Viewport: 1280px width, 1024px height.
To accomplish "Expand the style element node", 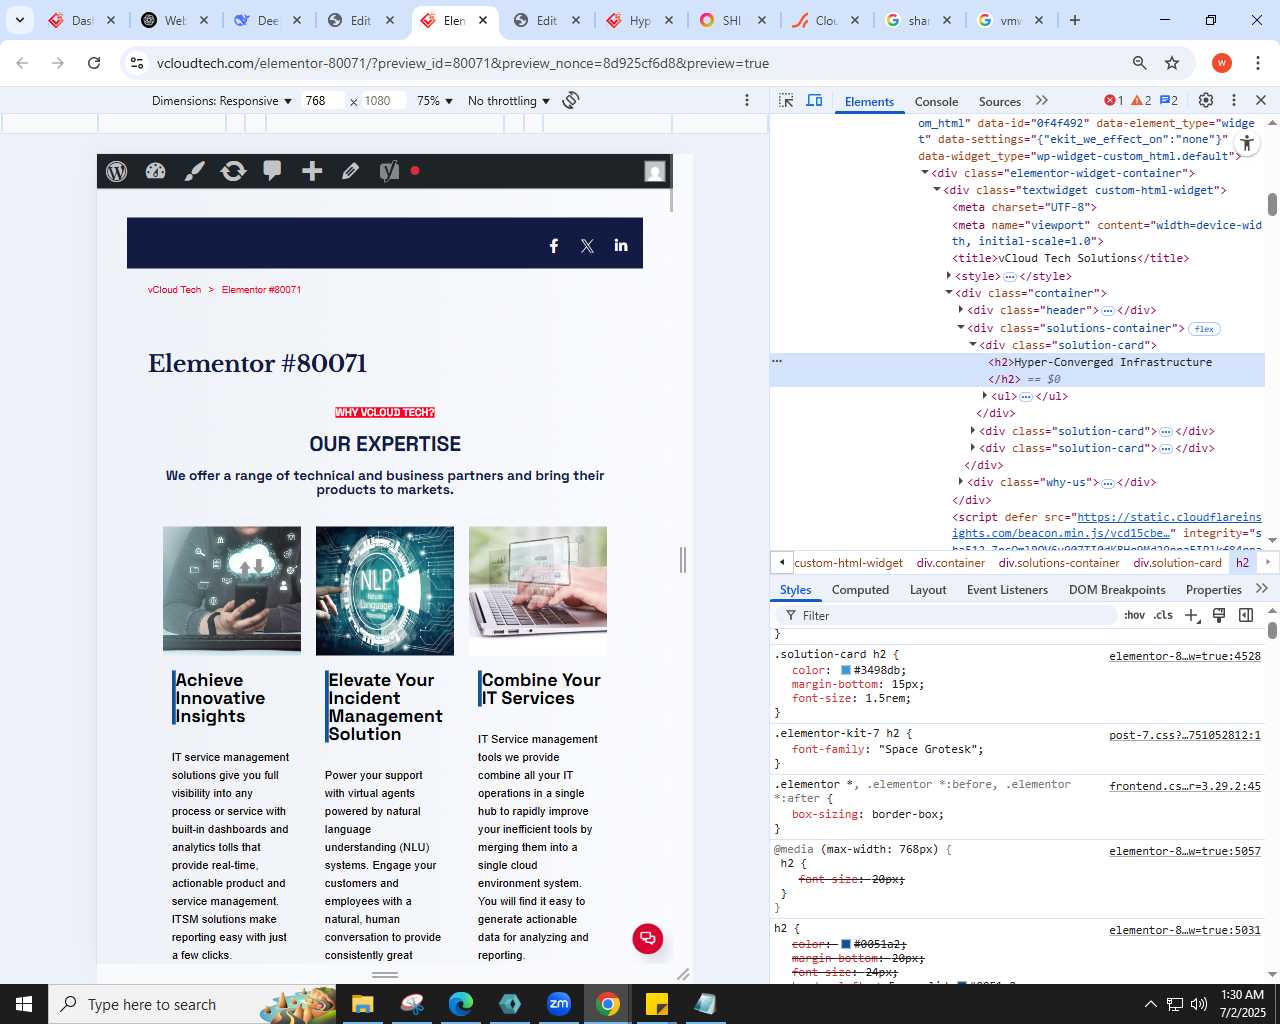I will click(949, 276).
